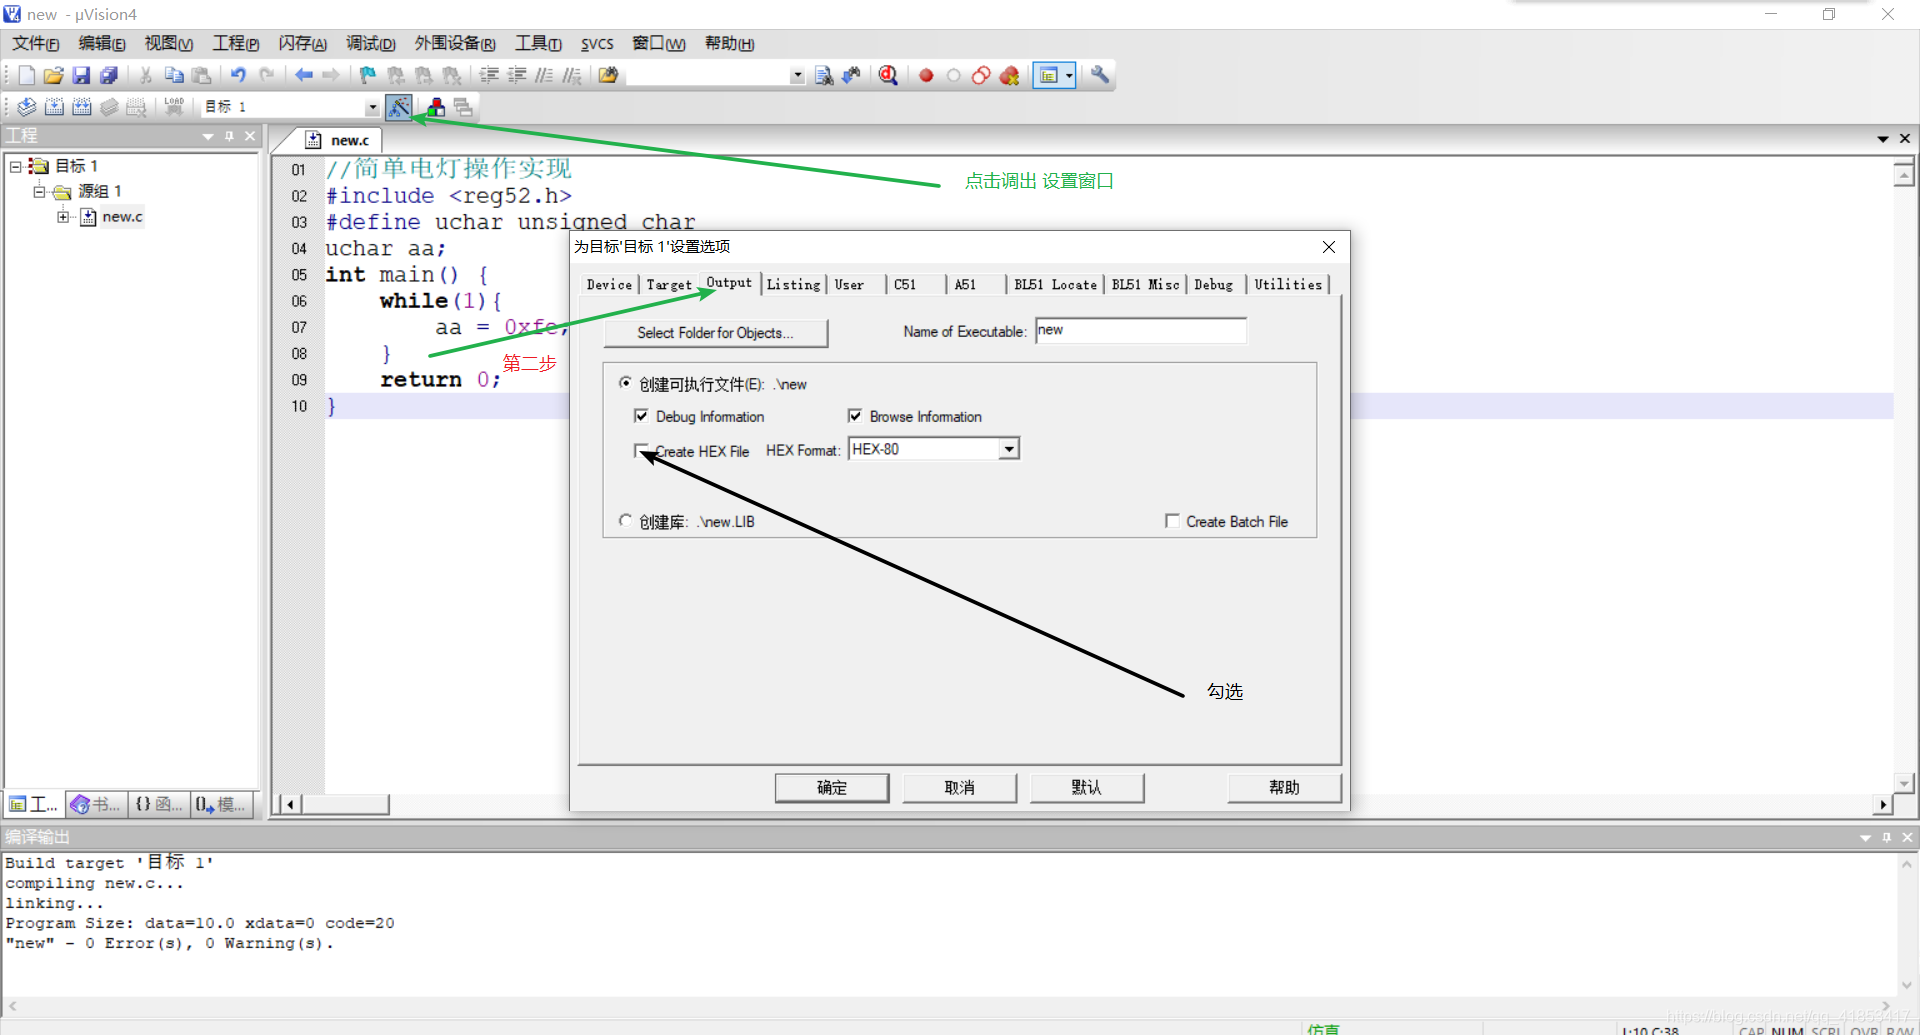Open Target Options magic wand icon
Viewport: 1920px width, 1035px height.
click(x=399, y=106)
